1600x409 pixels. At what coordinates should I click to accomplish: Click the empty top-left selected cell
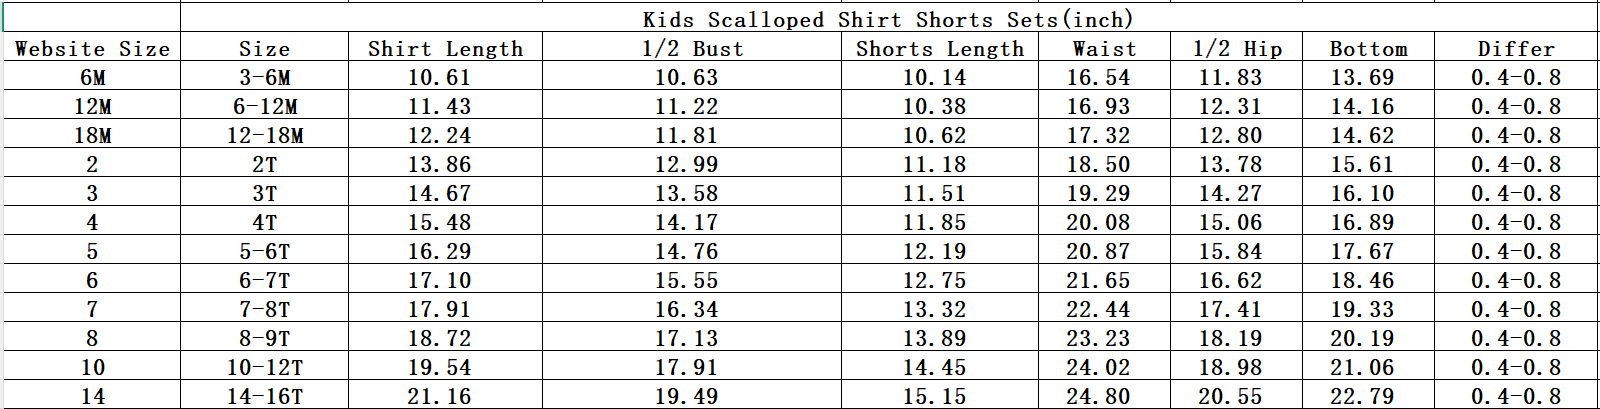tap(92, 19)
